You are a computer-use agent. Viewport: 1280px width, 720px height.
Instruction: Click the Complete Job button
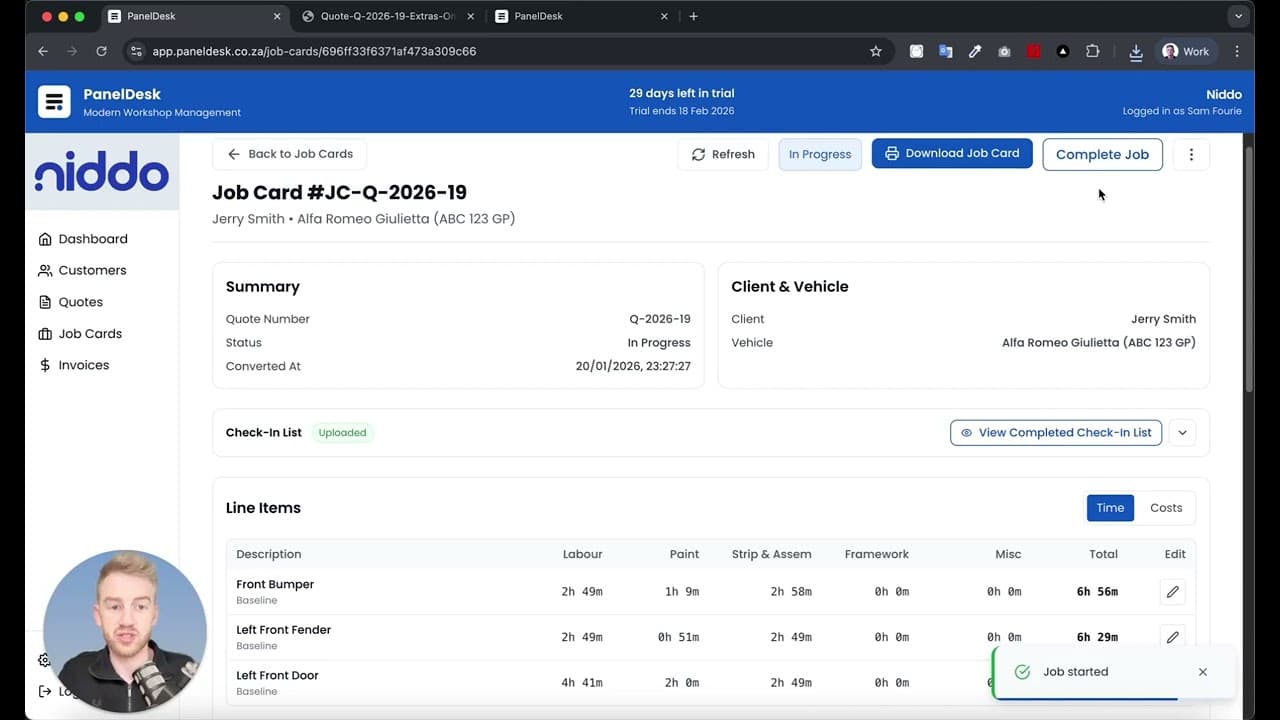click(x=1102, y=154)
